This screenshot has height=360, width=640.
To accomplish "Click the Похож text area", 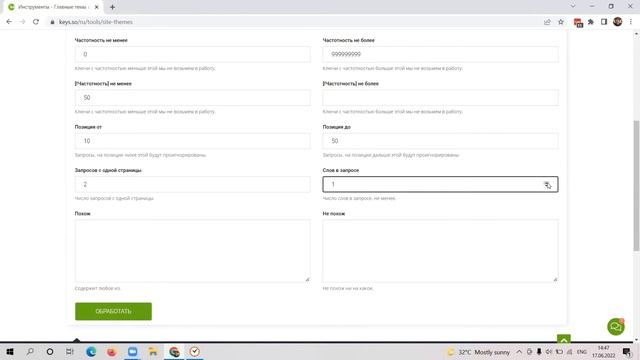I will pyautogui.click(x=193, y=251).
